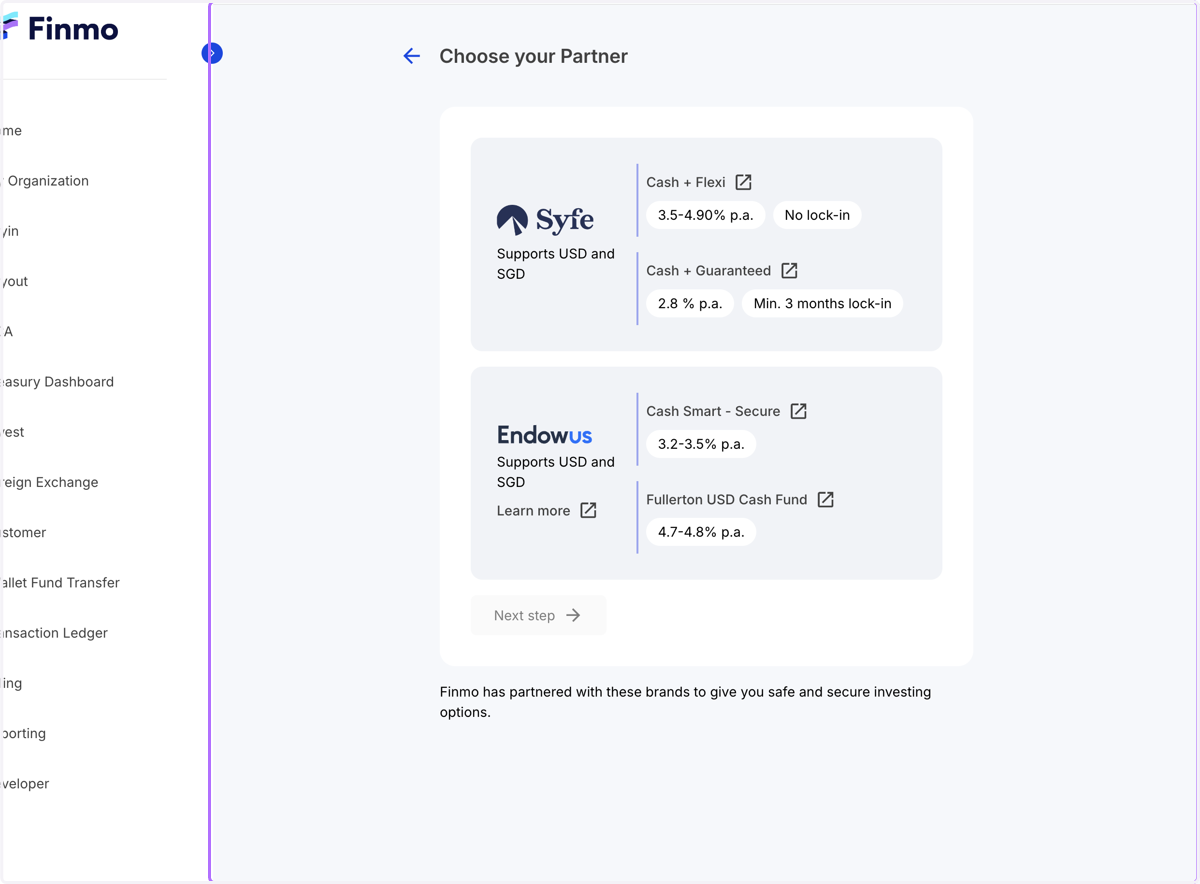Viewport: 1200px width, 884px height.
Task: Open Treasury Dashboard in the sidebar
Action: tap(57, 382)
